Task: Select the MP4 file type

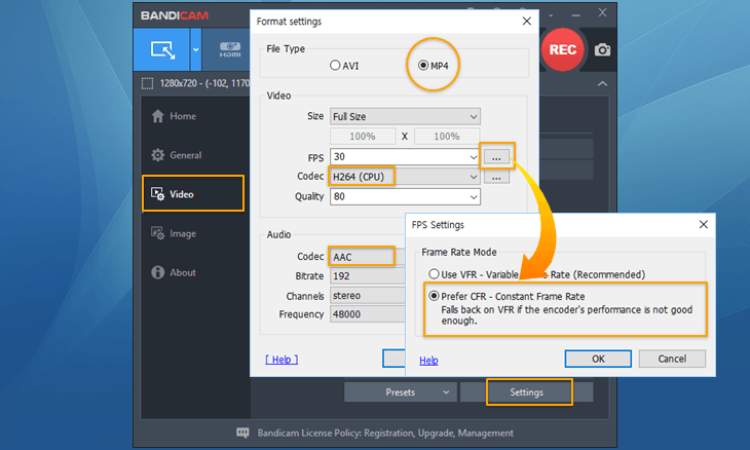Action: [x=433, y=66]
